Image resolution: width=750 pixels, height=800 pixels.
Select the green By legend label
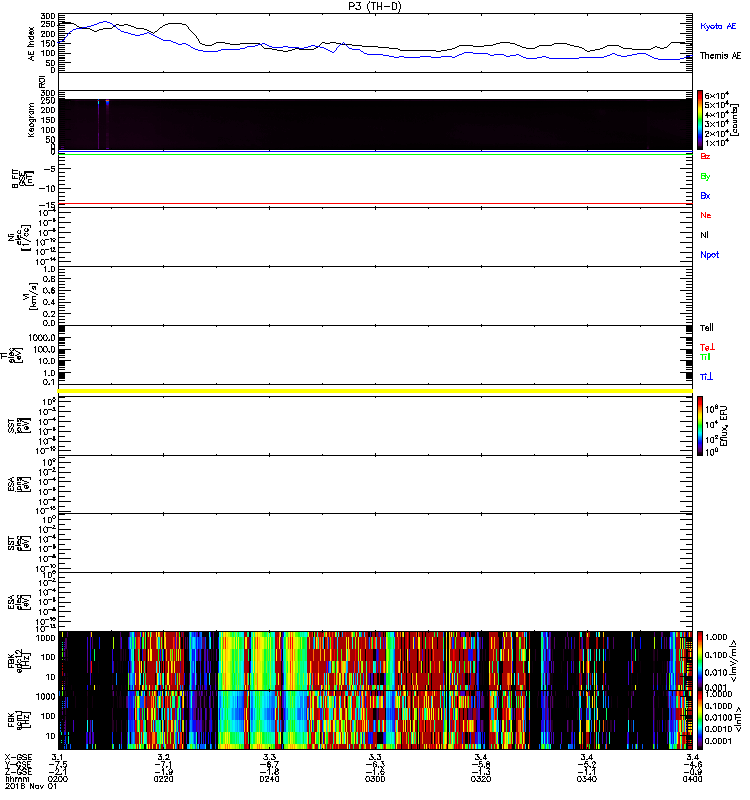(706, 176)
